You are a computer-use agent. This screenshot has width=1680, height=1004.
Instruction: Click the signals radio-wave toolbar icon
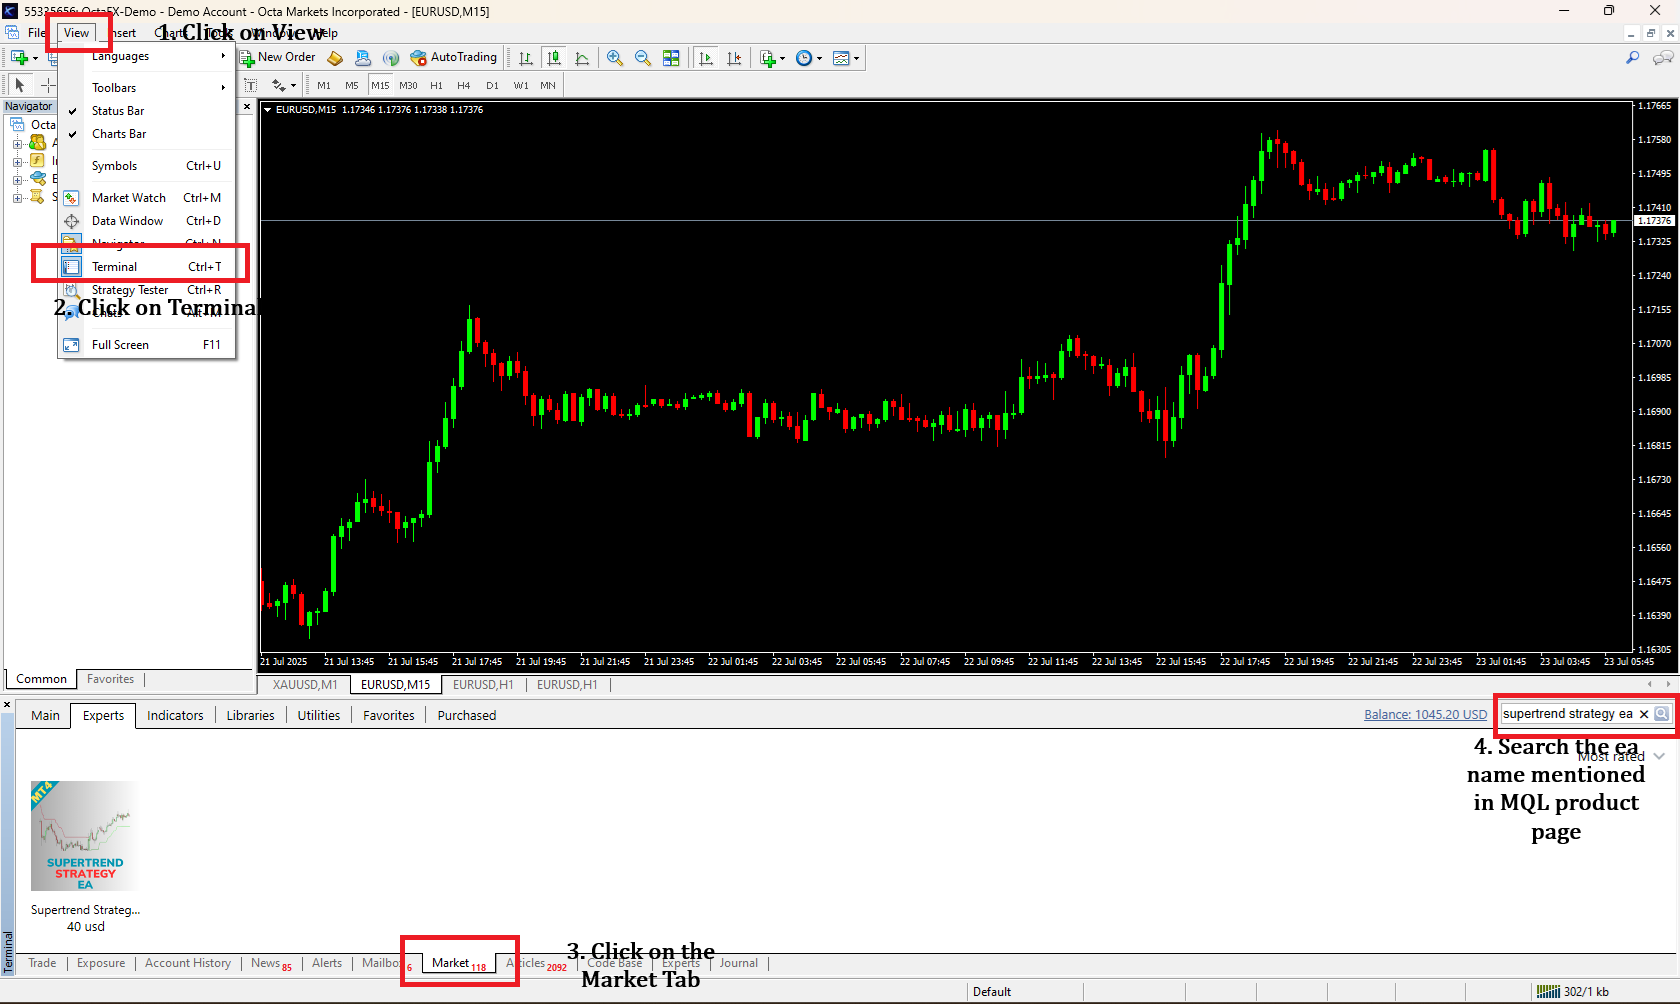point(391,58)
